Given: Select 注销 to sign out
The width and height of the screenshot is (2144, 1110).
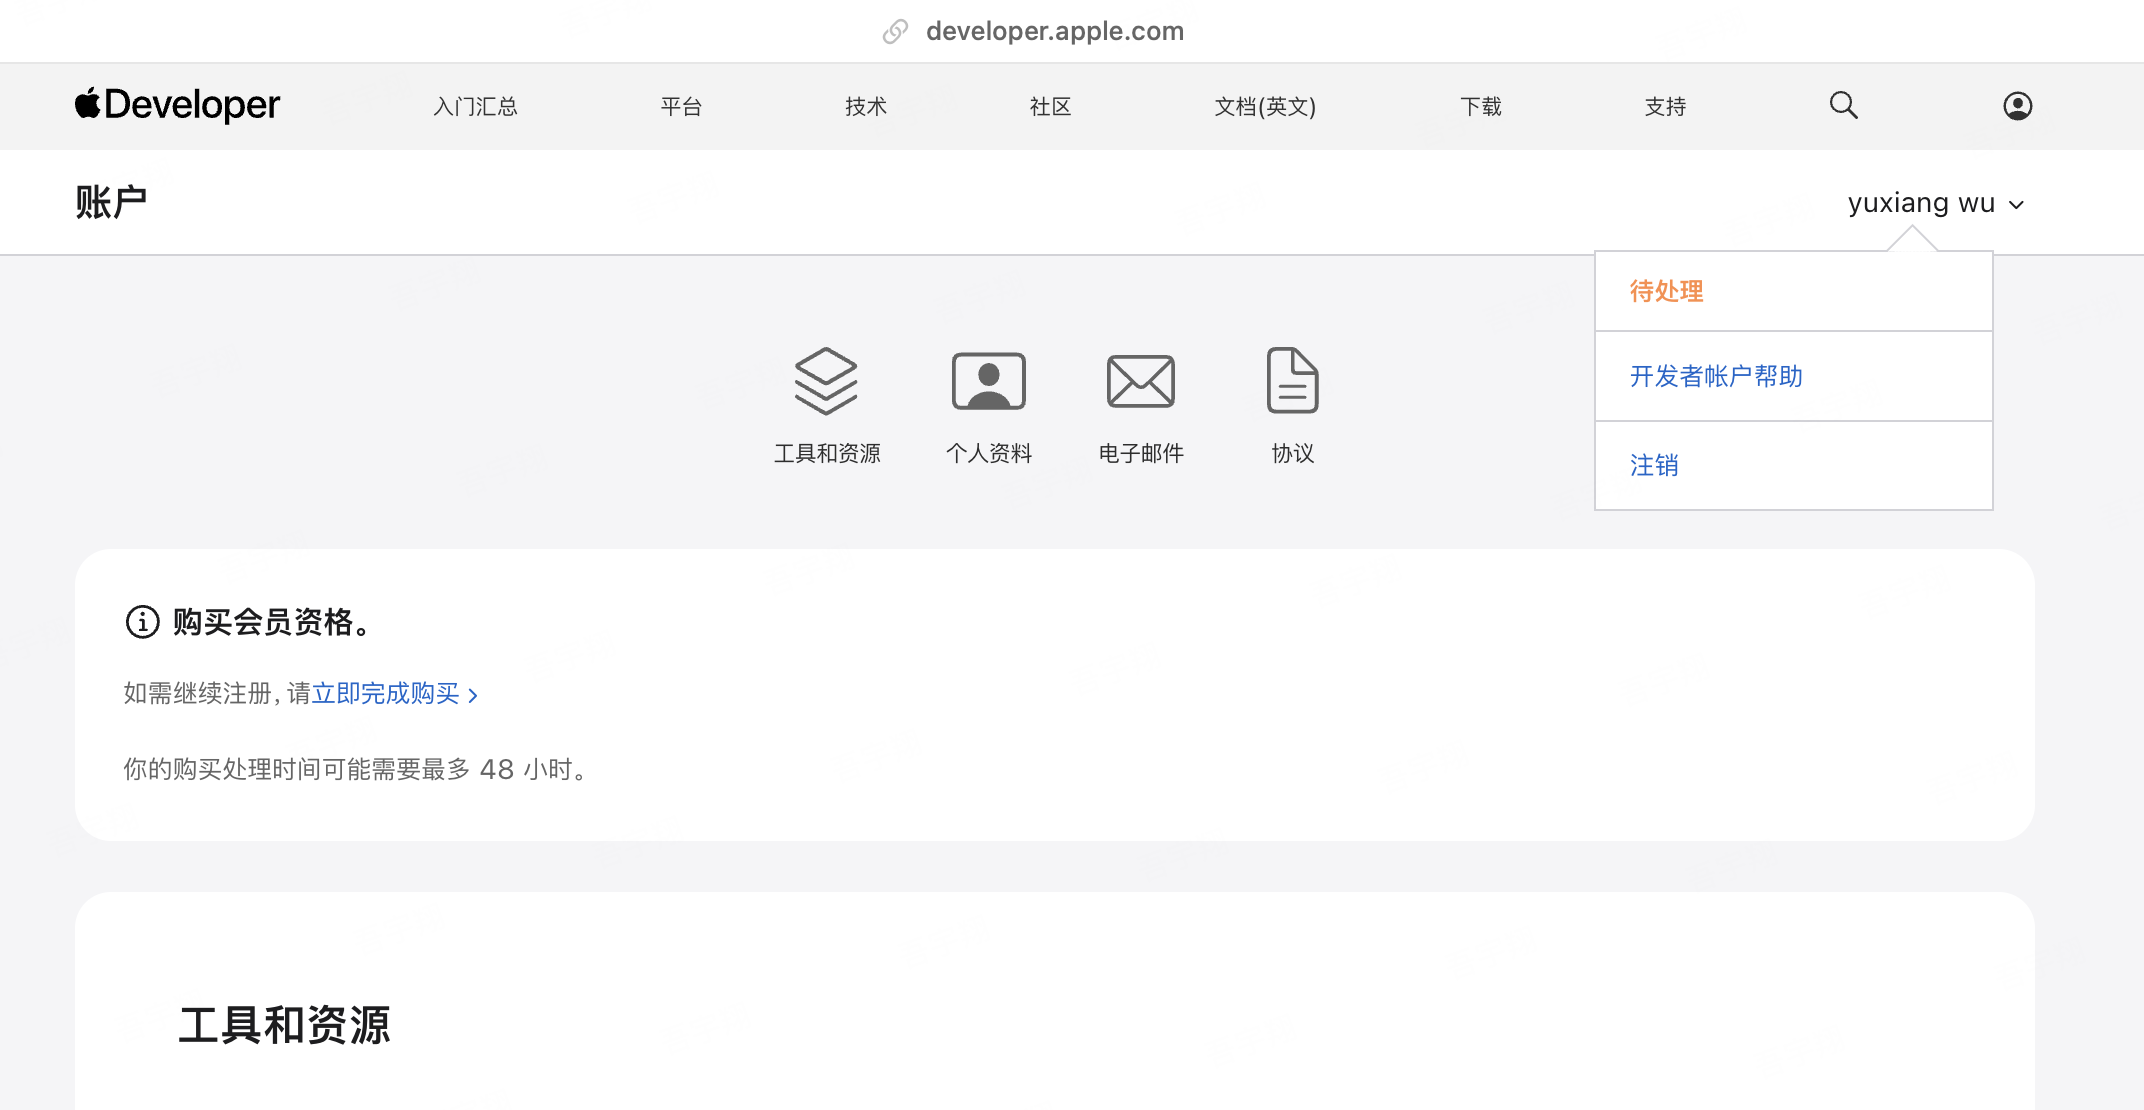Looking at the screenshot, I should 1653,465.
